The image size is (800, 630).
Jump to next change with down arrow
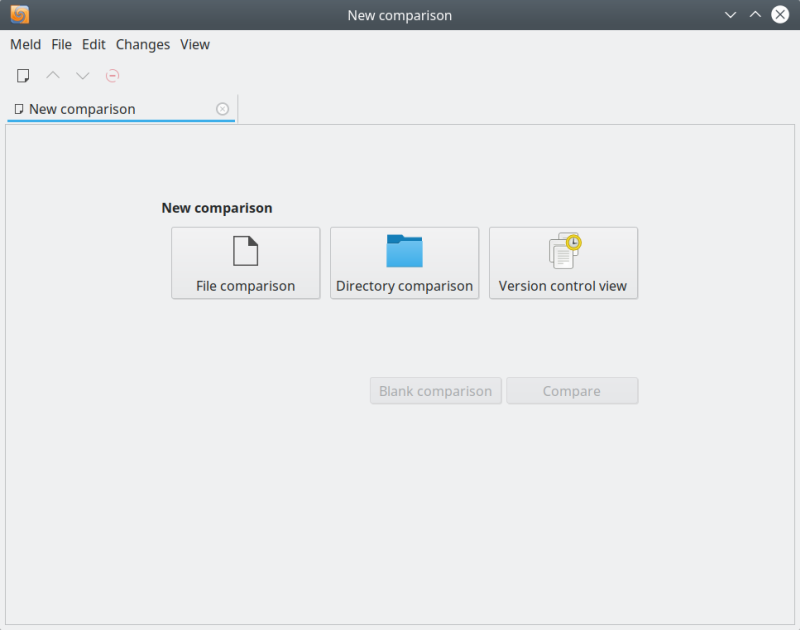(83, 76)
